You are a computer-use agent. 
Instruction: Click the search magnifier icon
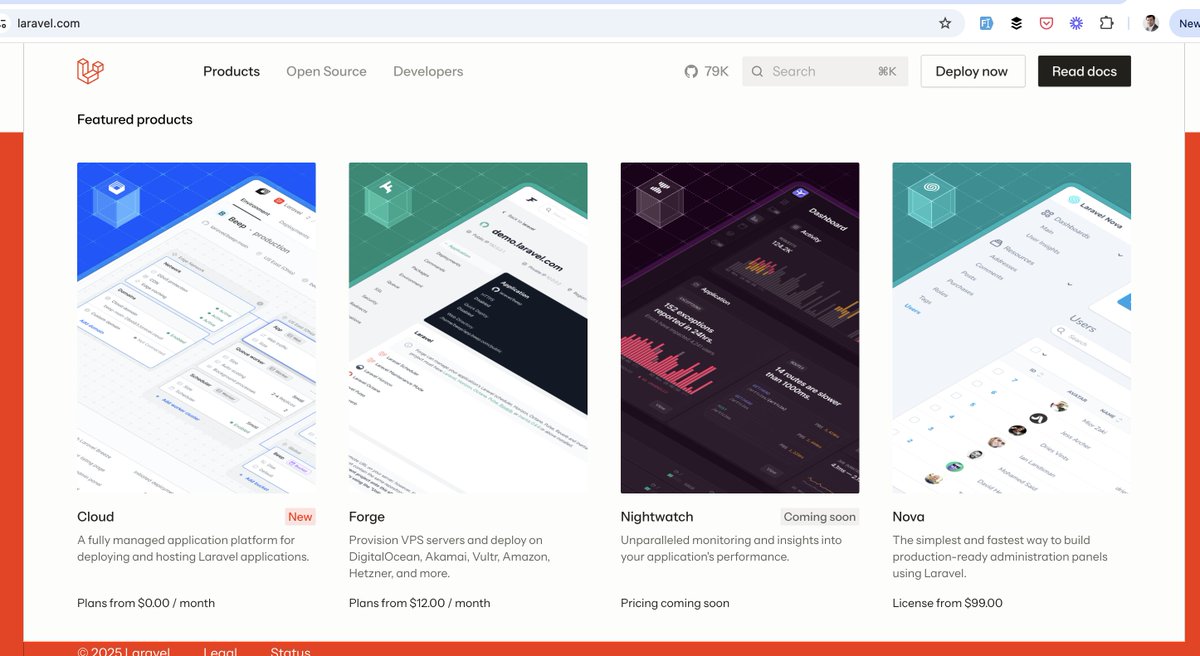757,71
